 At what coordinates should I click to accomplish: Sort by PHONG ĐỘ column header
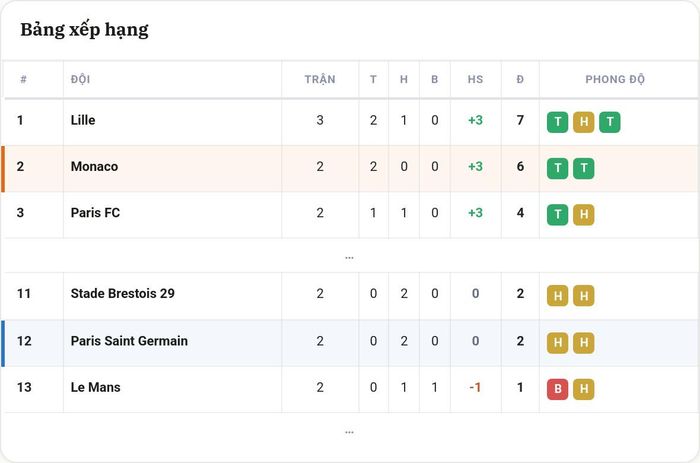tap(615, 79)
